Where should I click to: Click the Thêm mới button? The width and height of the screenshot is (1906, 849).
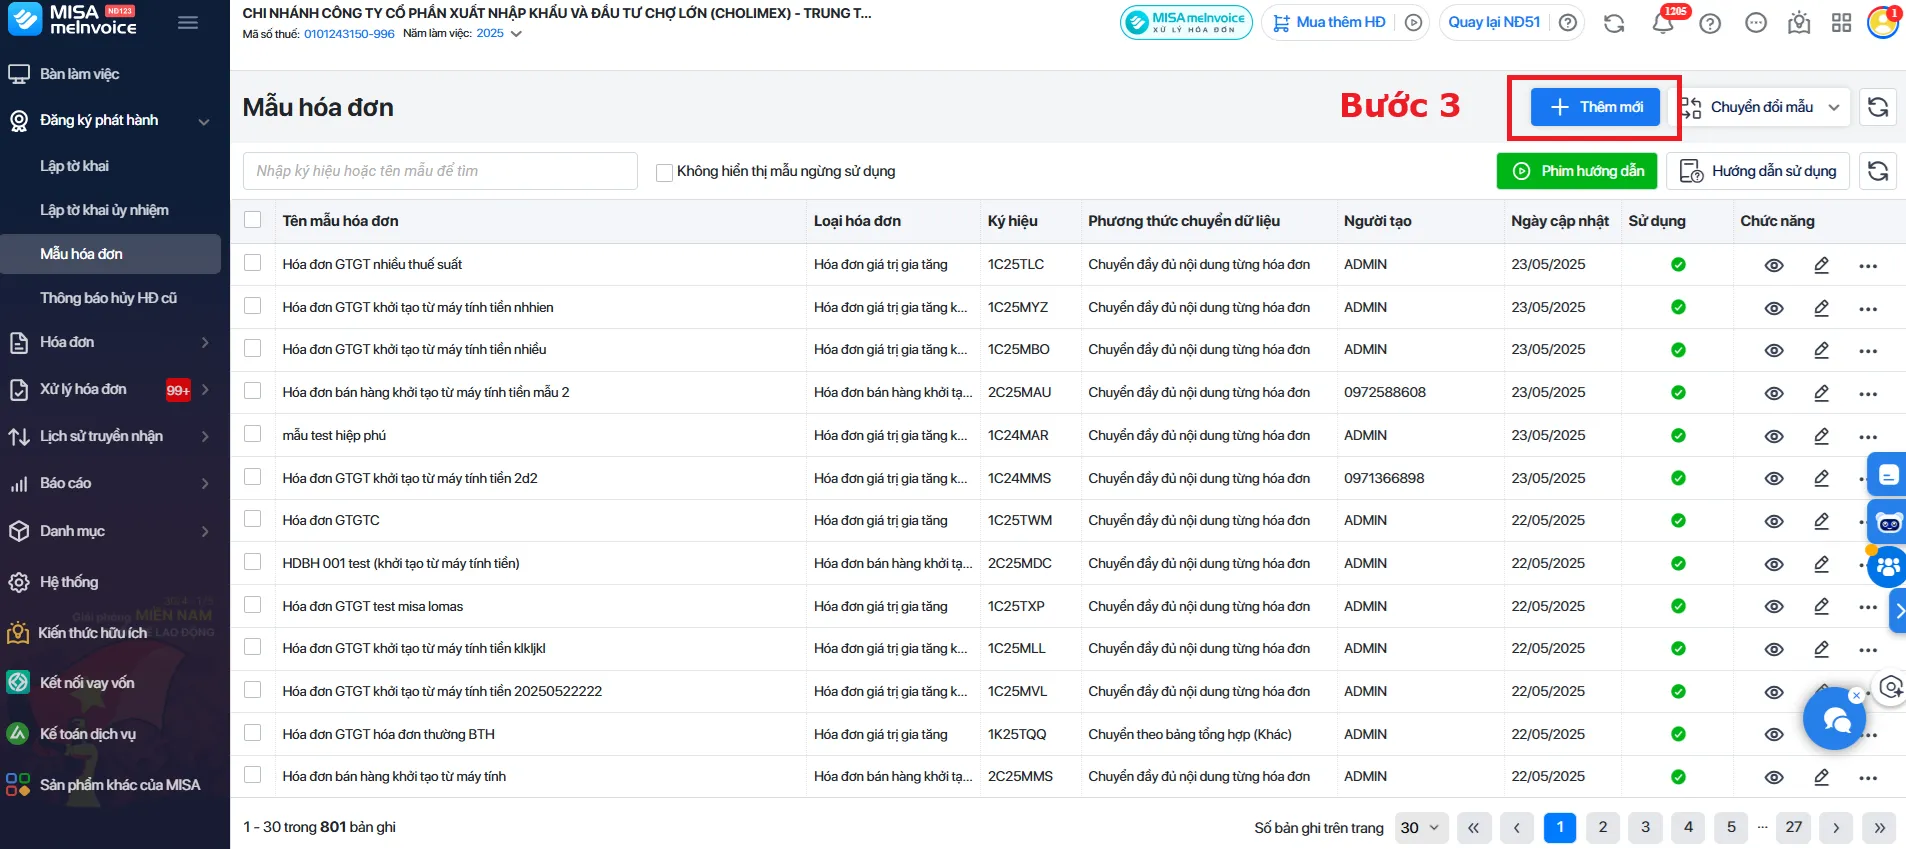[x=1595, y=107]
